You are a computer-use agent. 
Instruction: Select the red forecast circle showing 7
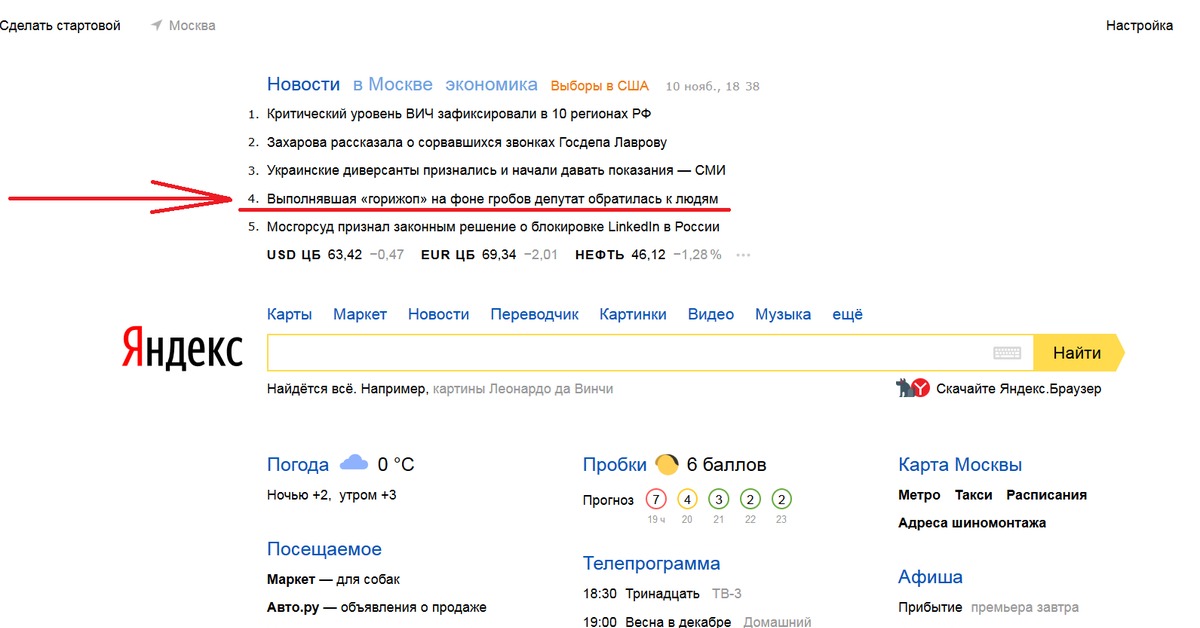click(656, 498)
